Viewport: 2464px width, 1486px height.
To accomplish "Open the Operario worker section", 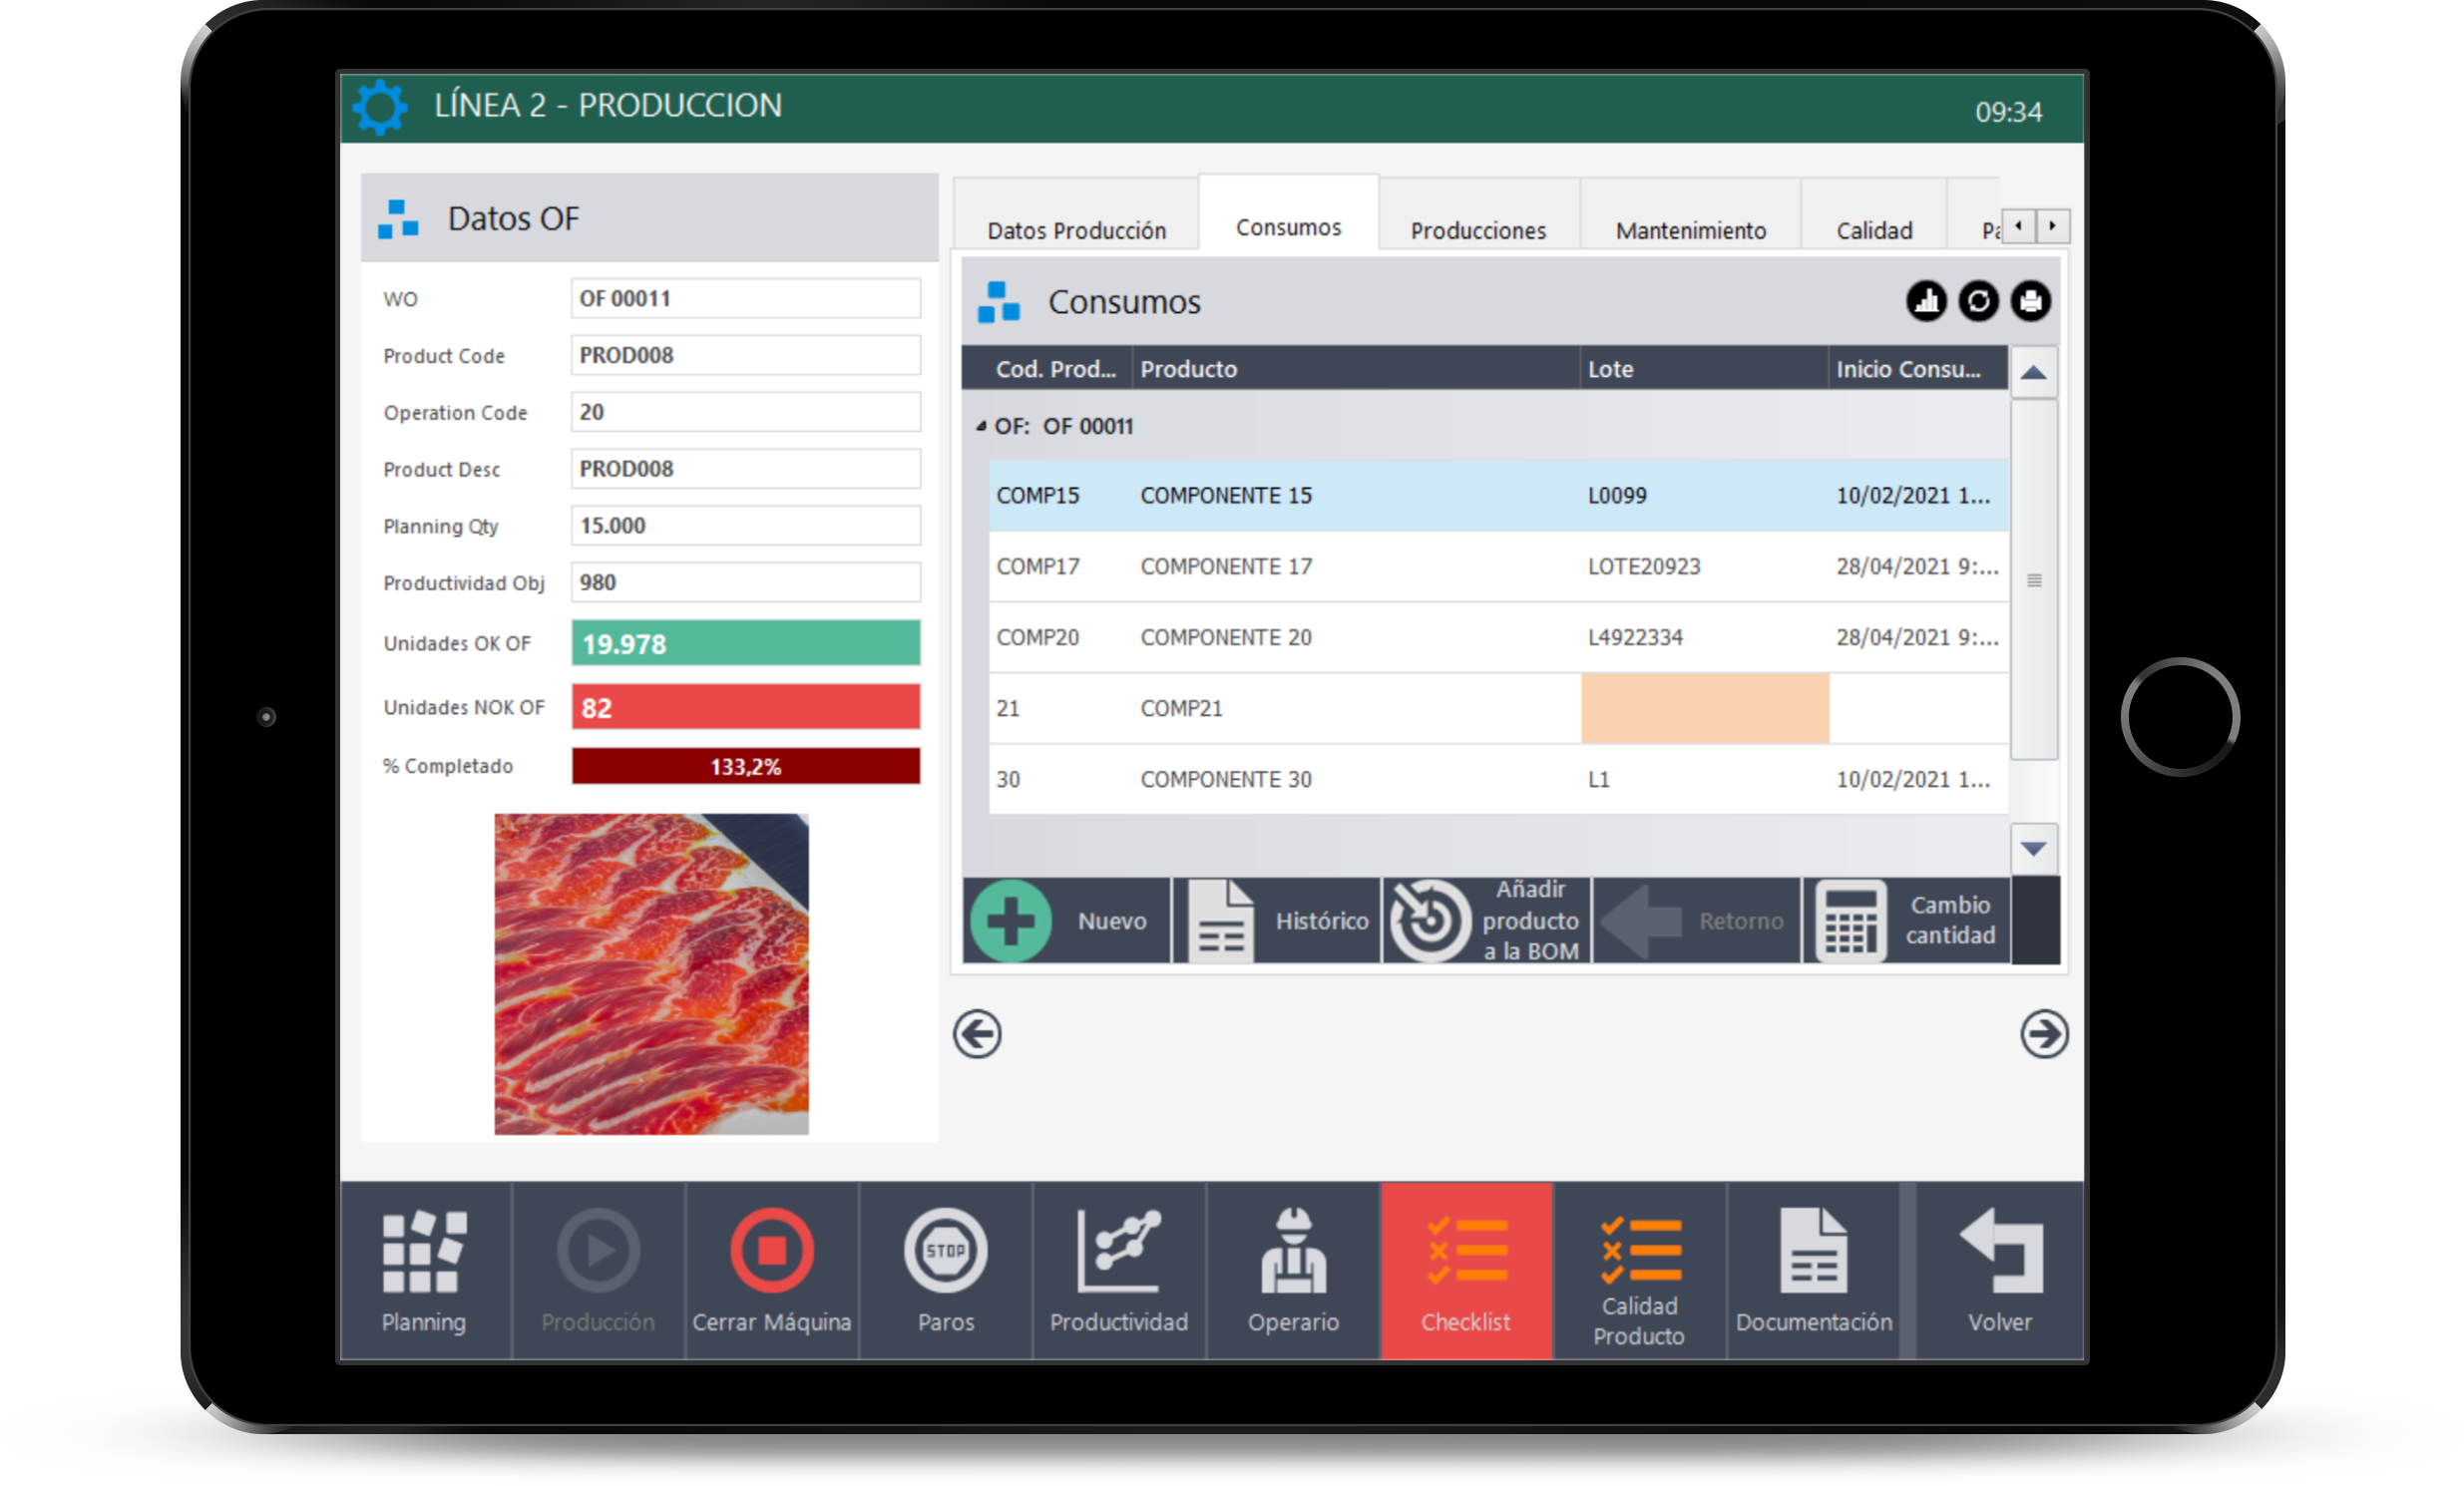I will pos(1292,1270).
